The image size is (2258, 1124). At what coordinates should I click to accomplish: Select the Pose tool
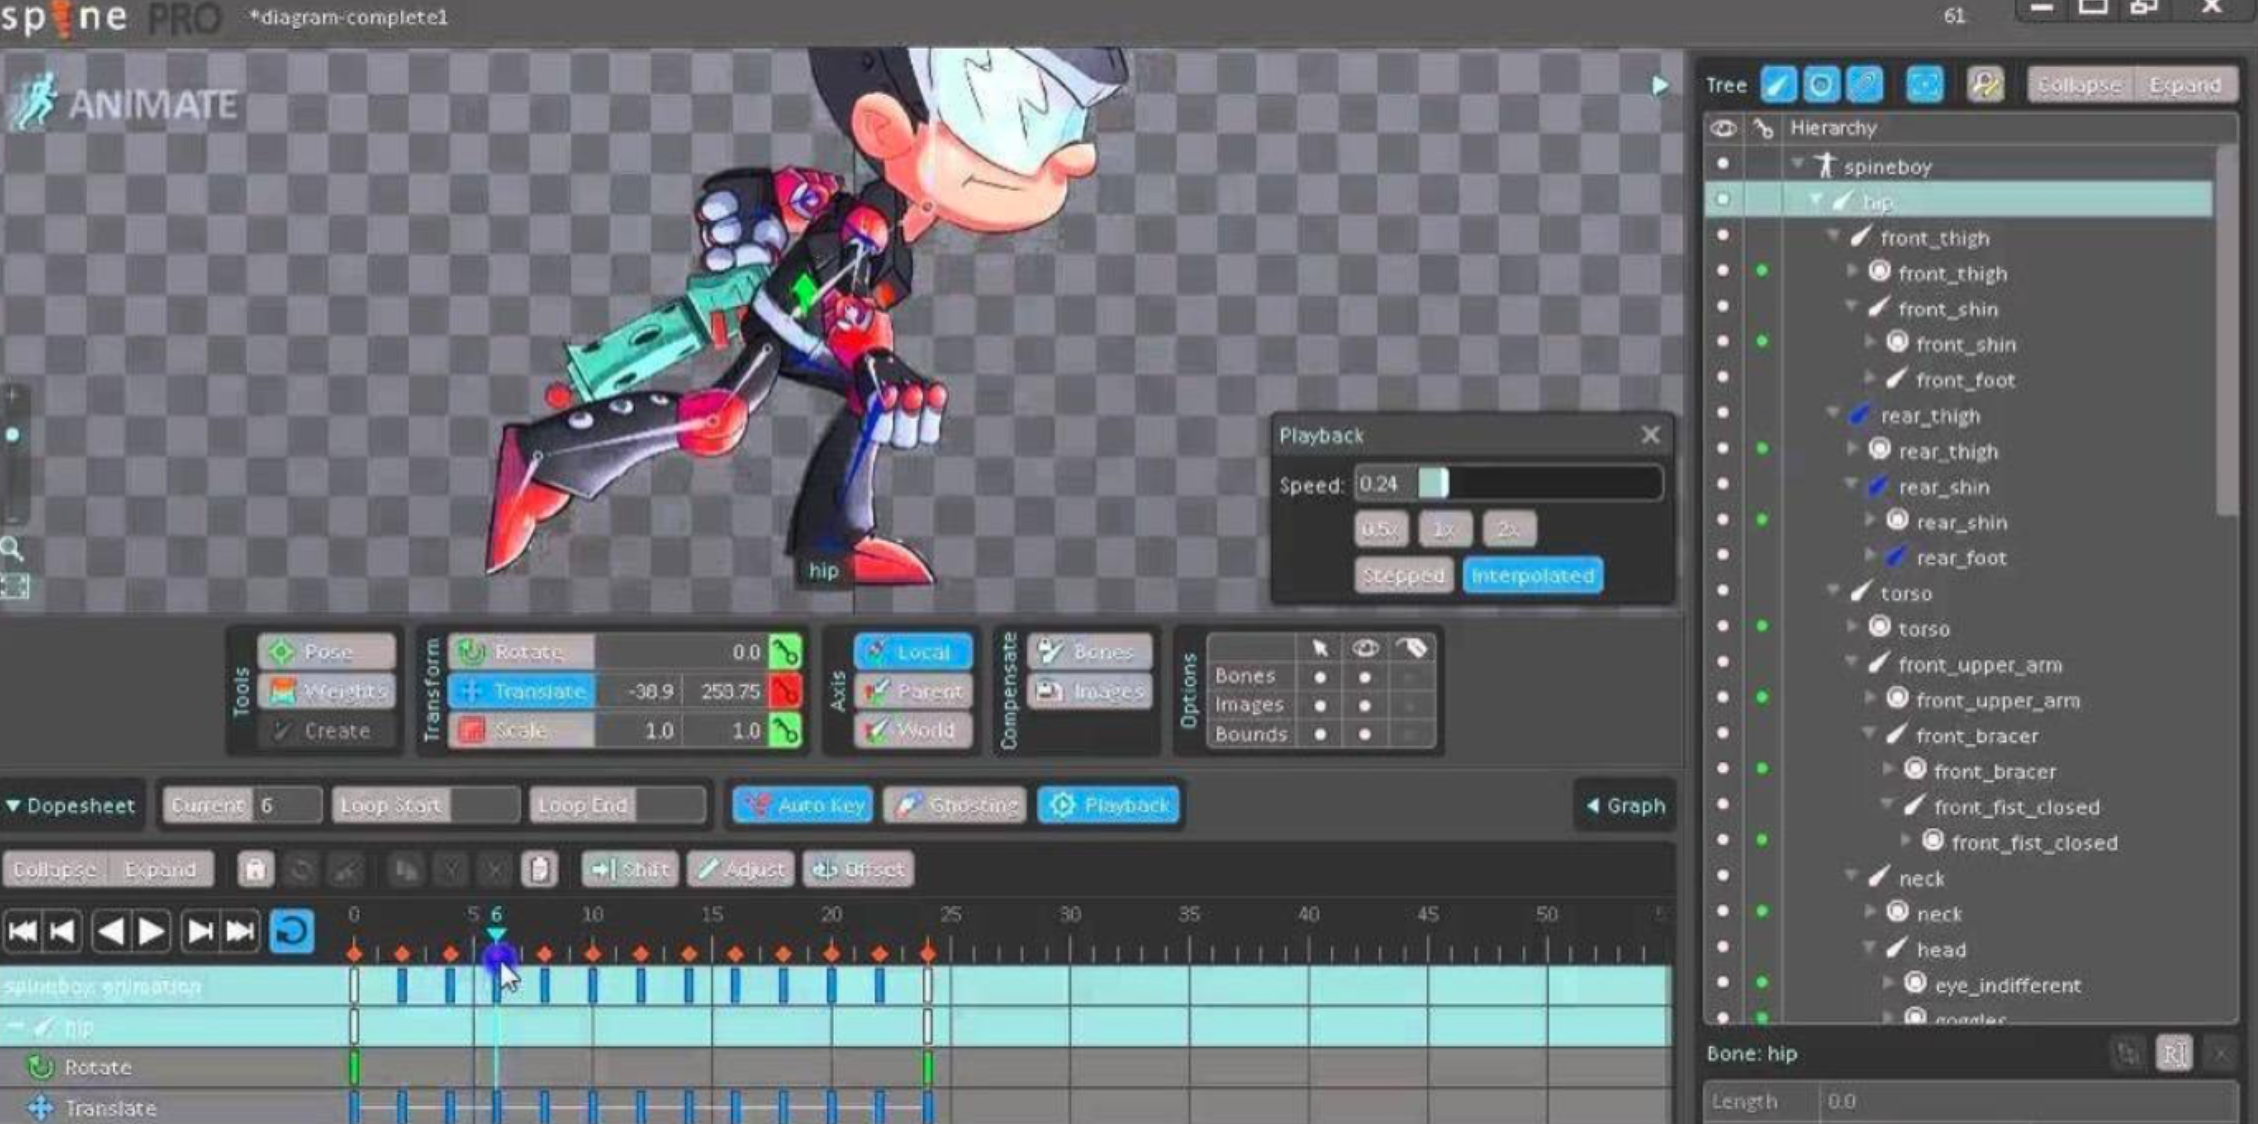point(327,652)
